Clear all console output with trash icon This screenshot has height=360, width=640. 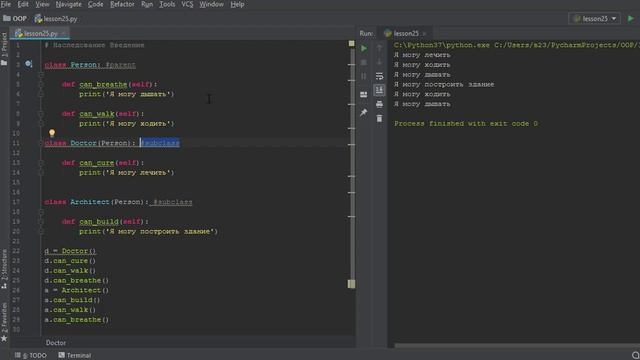tap(379, 118)
